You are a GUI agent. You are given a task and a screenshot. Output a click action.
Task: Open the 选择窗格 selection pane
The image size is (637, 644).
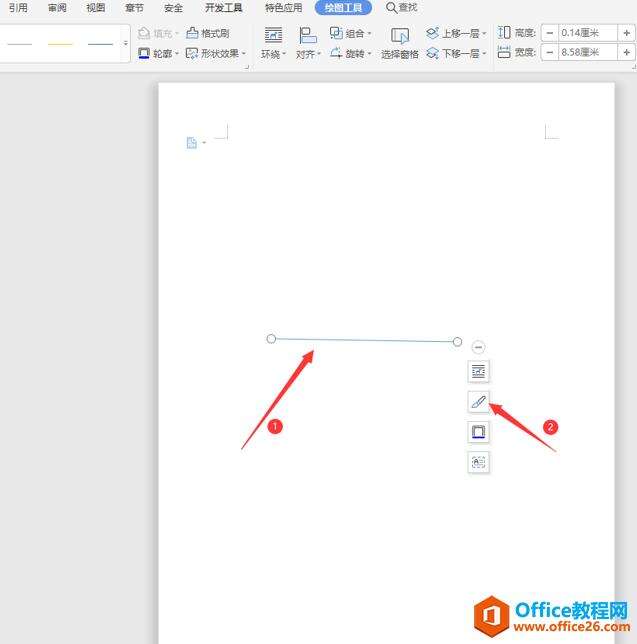point(400,44)
